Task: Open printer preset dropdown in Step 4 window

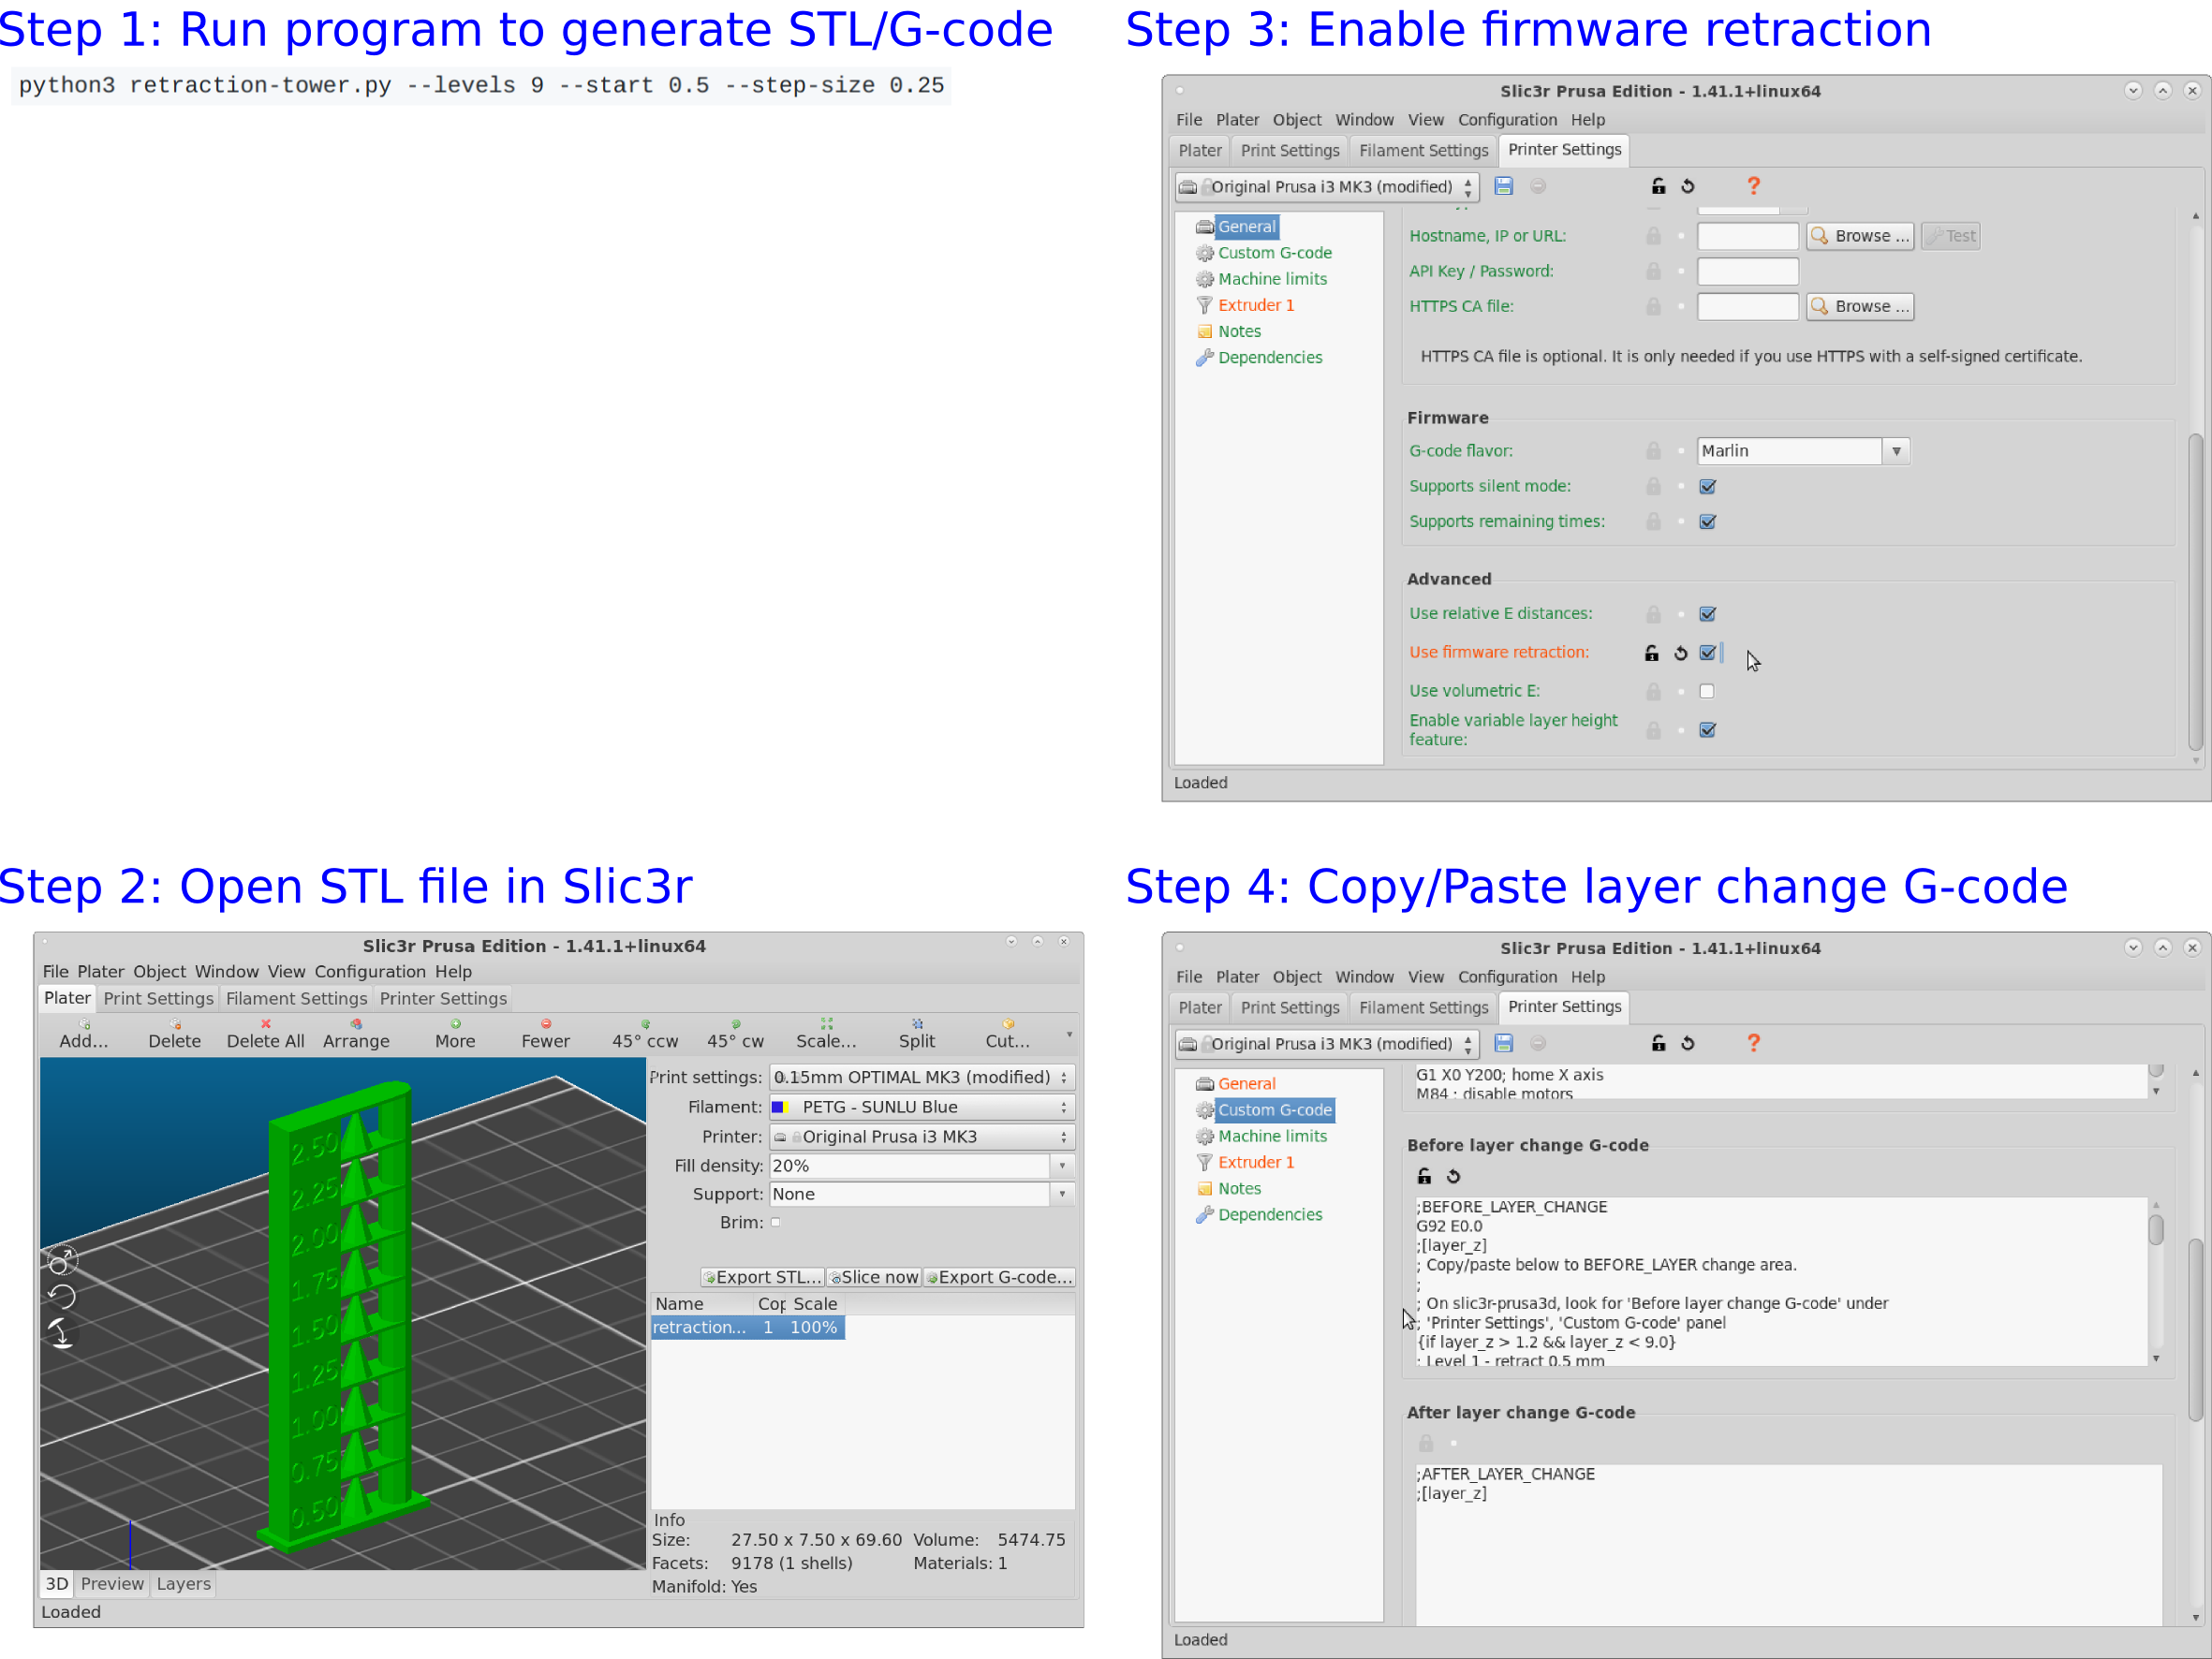Action: (x=1327, y=1044)
